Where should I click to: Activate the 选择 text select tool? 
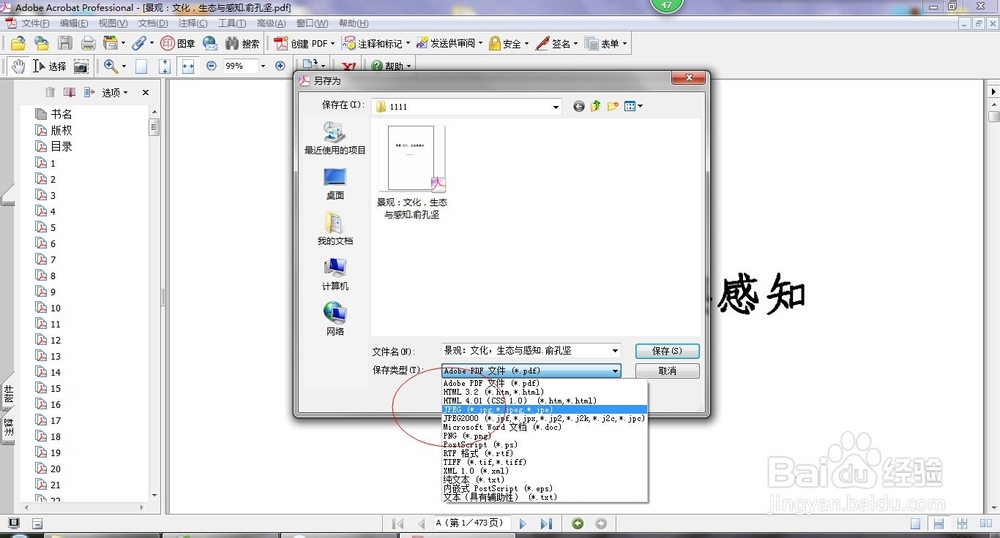point(49,66)
